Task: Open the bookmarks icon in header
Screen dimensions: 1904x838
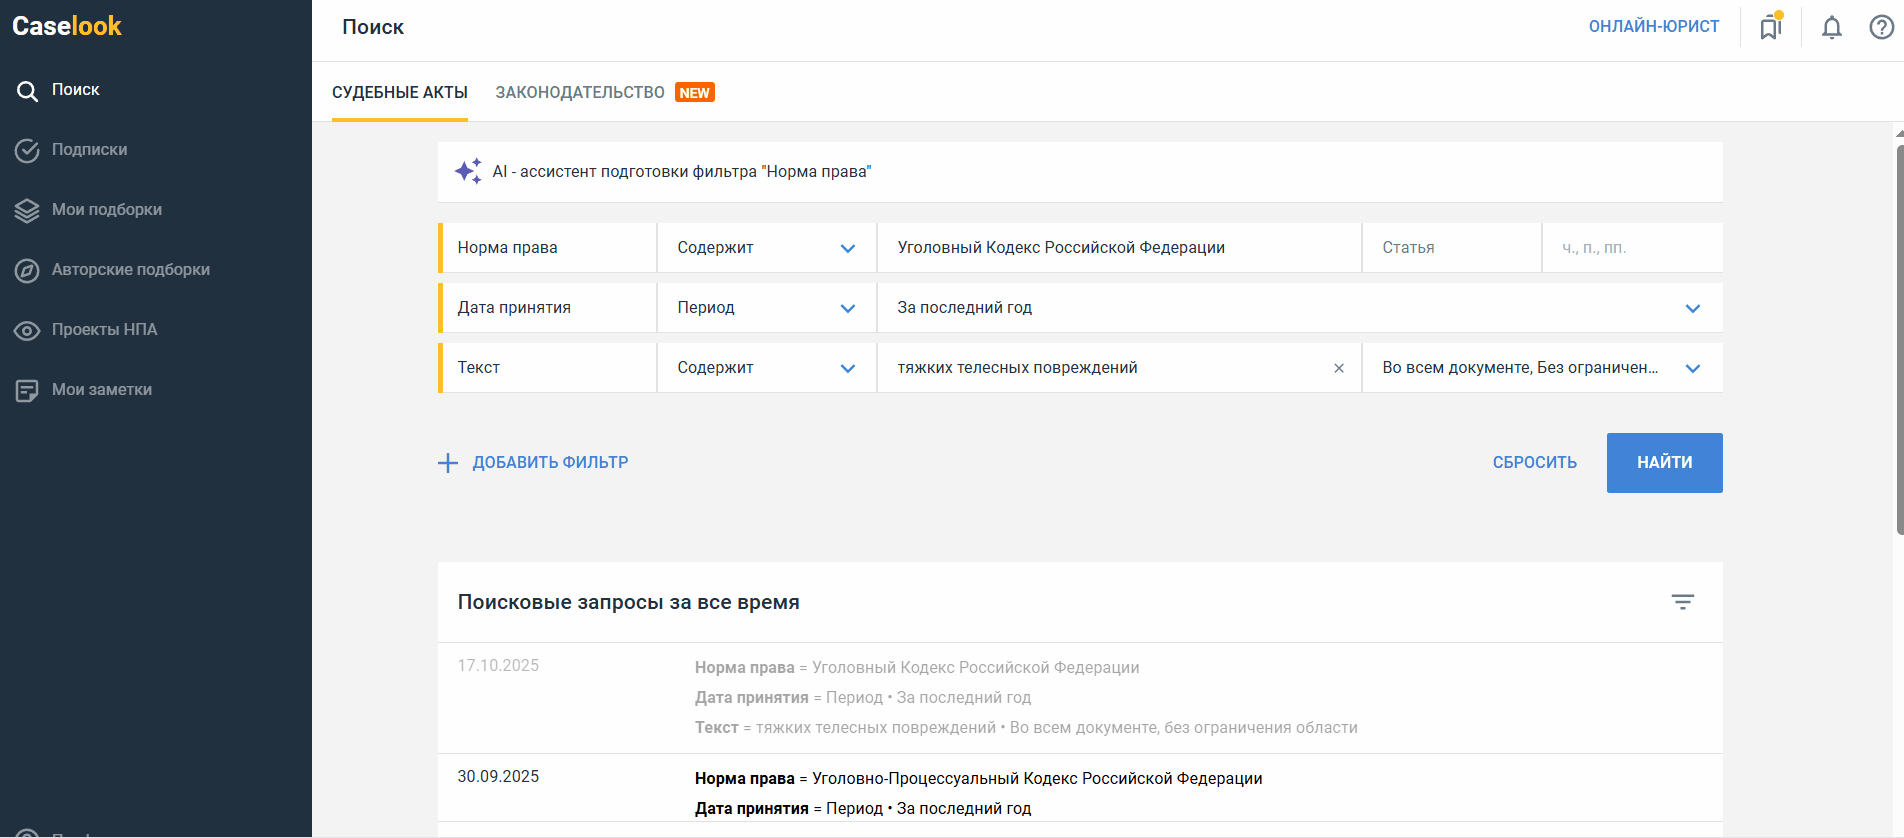Action: click(x=1771, y=27)
